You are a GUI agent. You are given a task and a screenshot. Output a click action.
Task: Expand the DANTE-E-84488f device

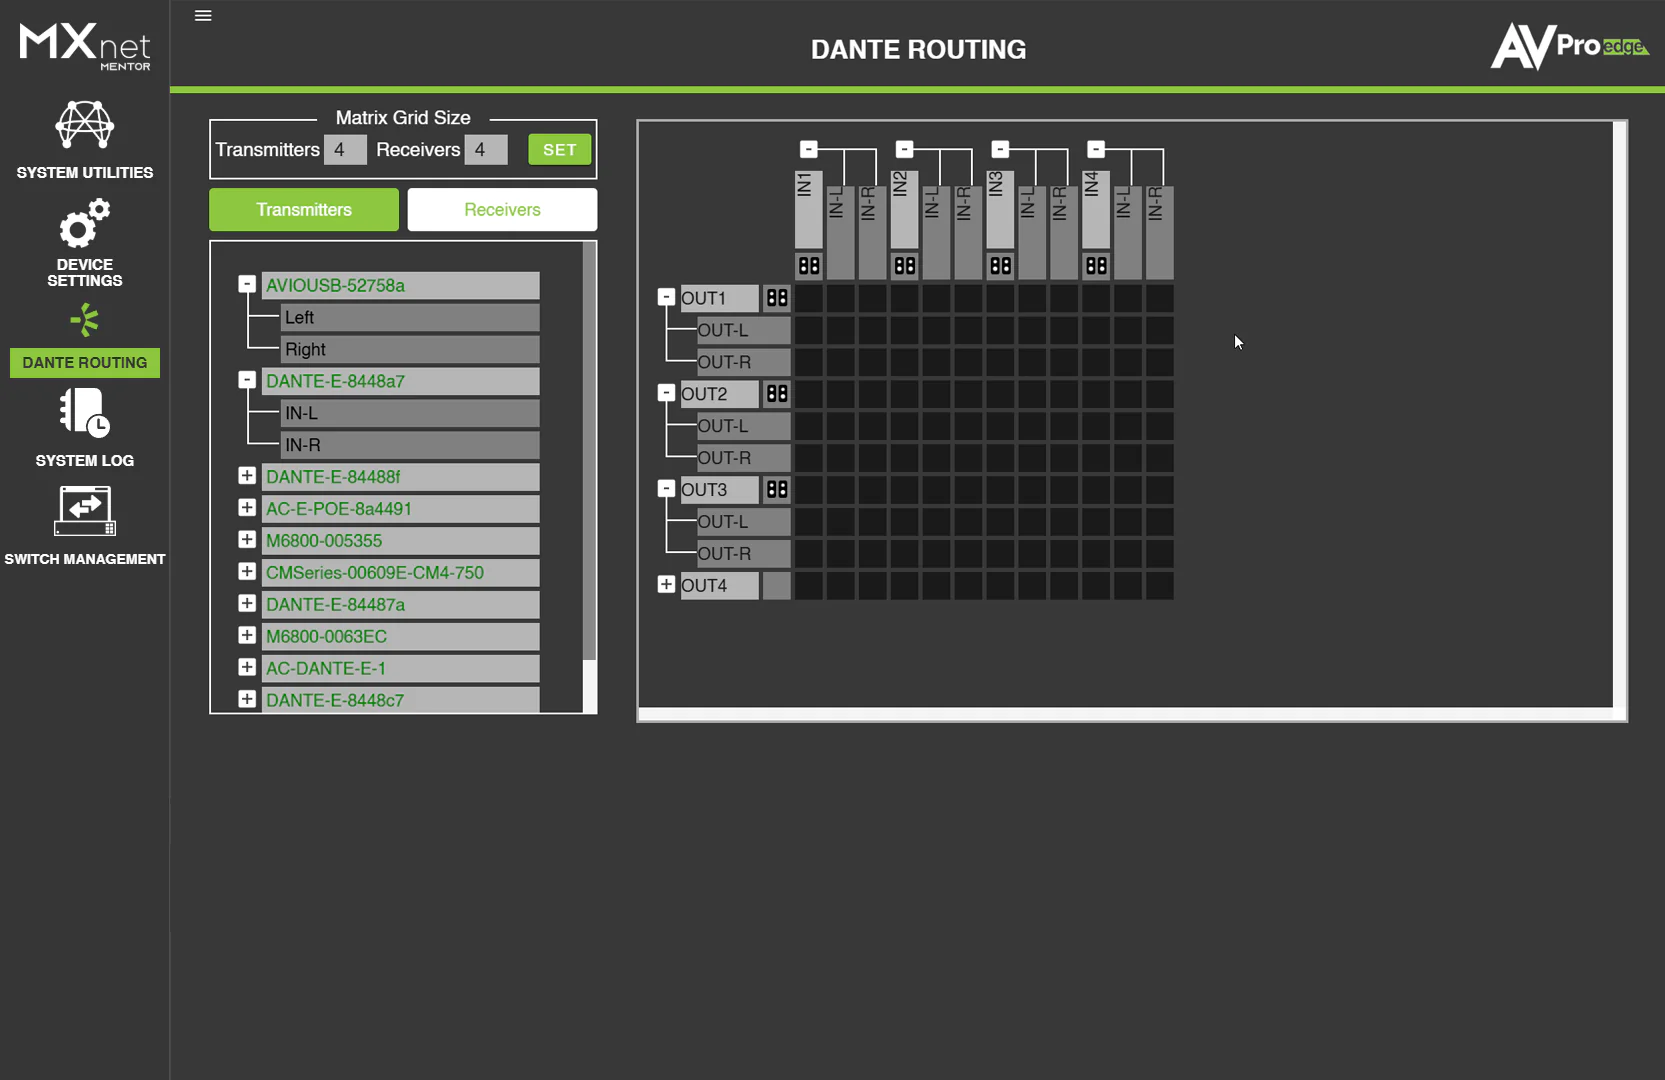(x=247, y=476)
